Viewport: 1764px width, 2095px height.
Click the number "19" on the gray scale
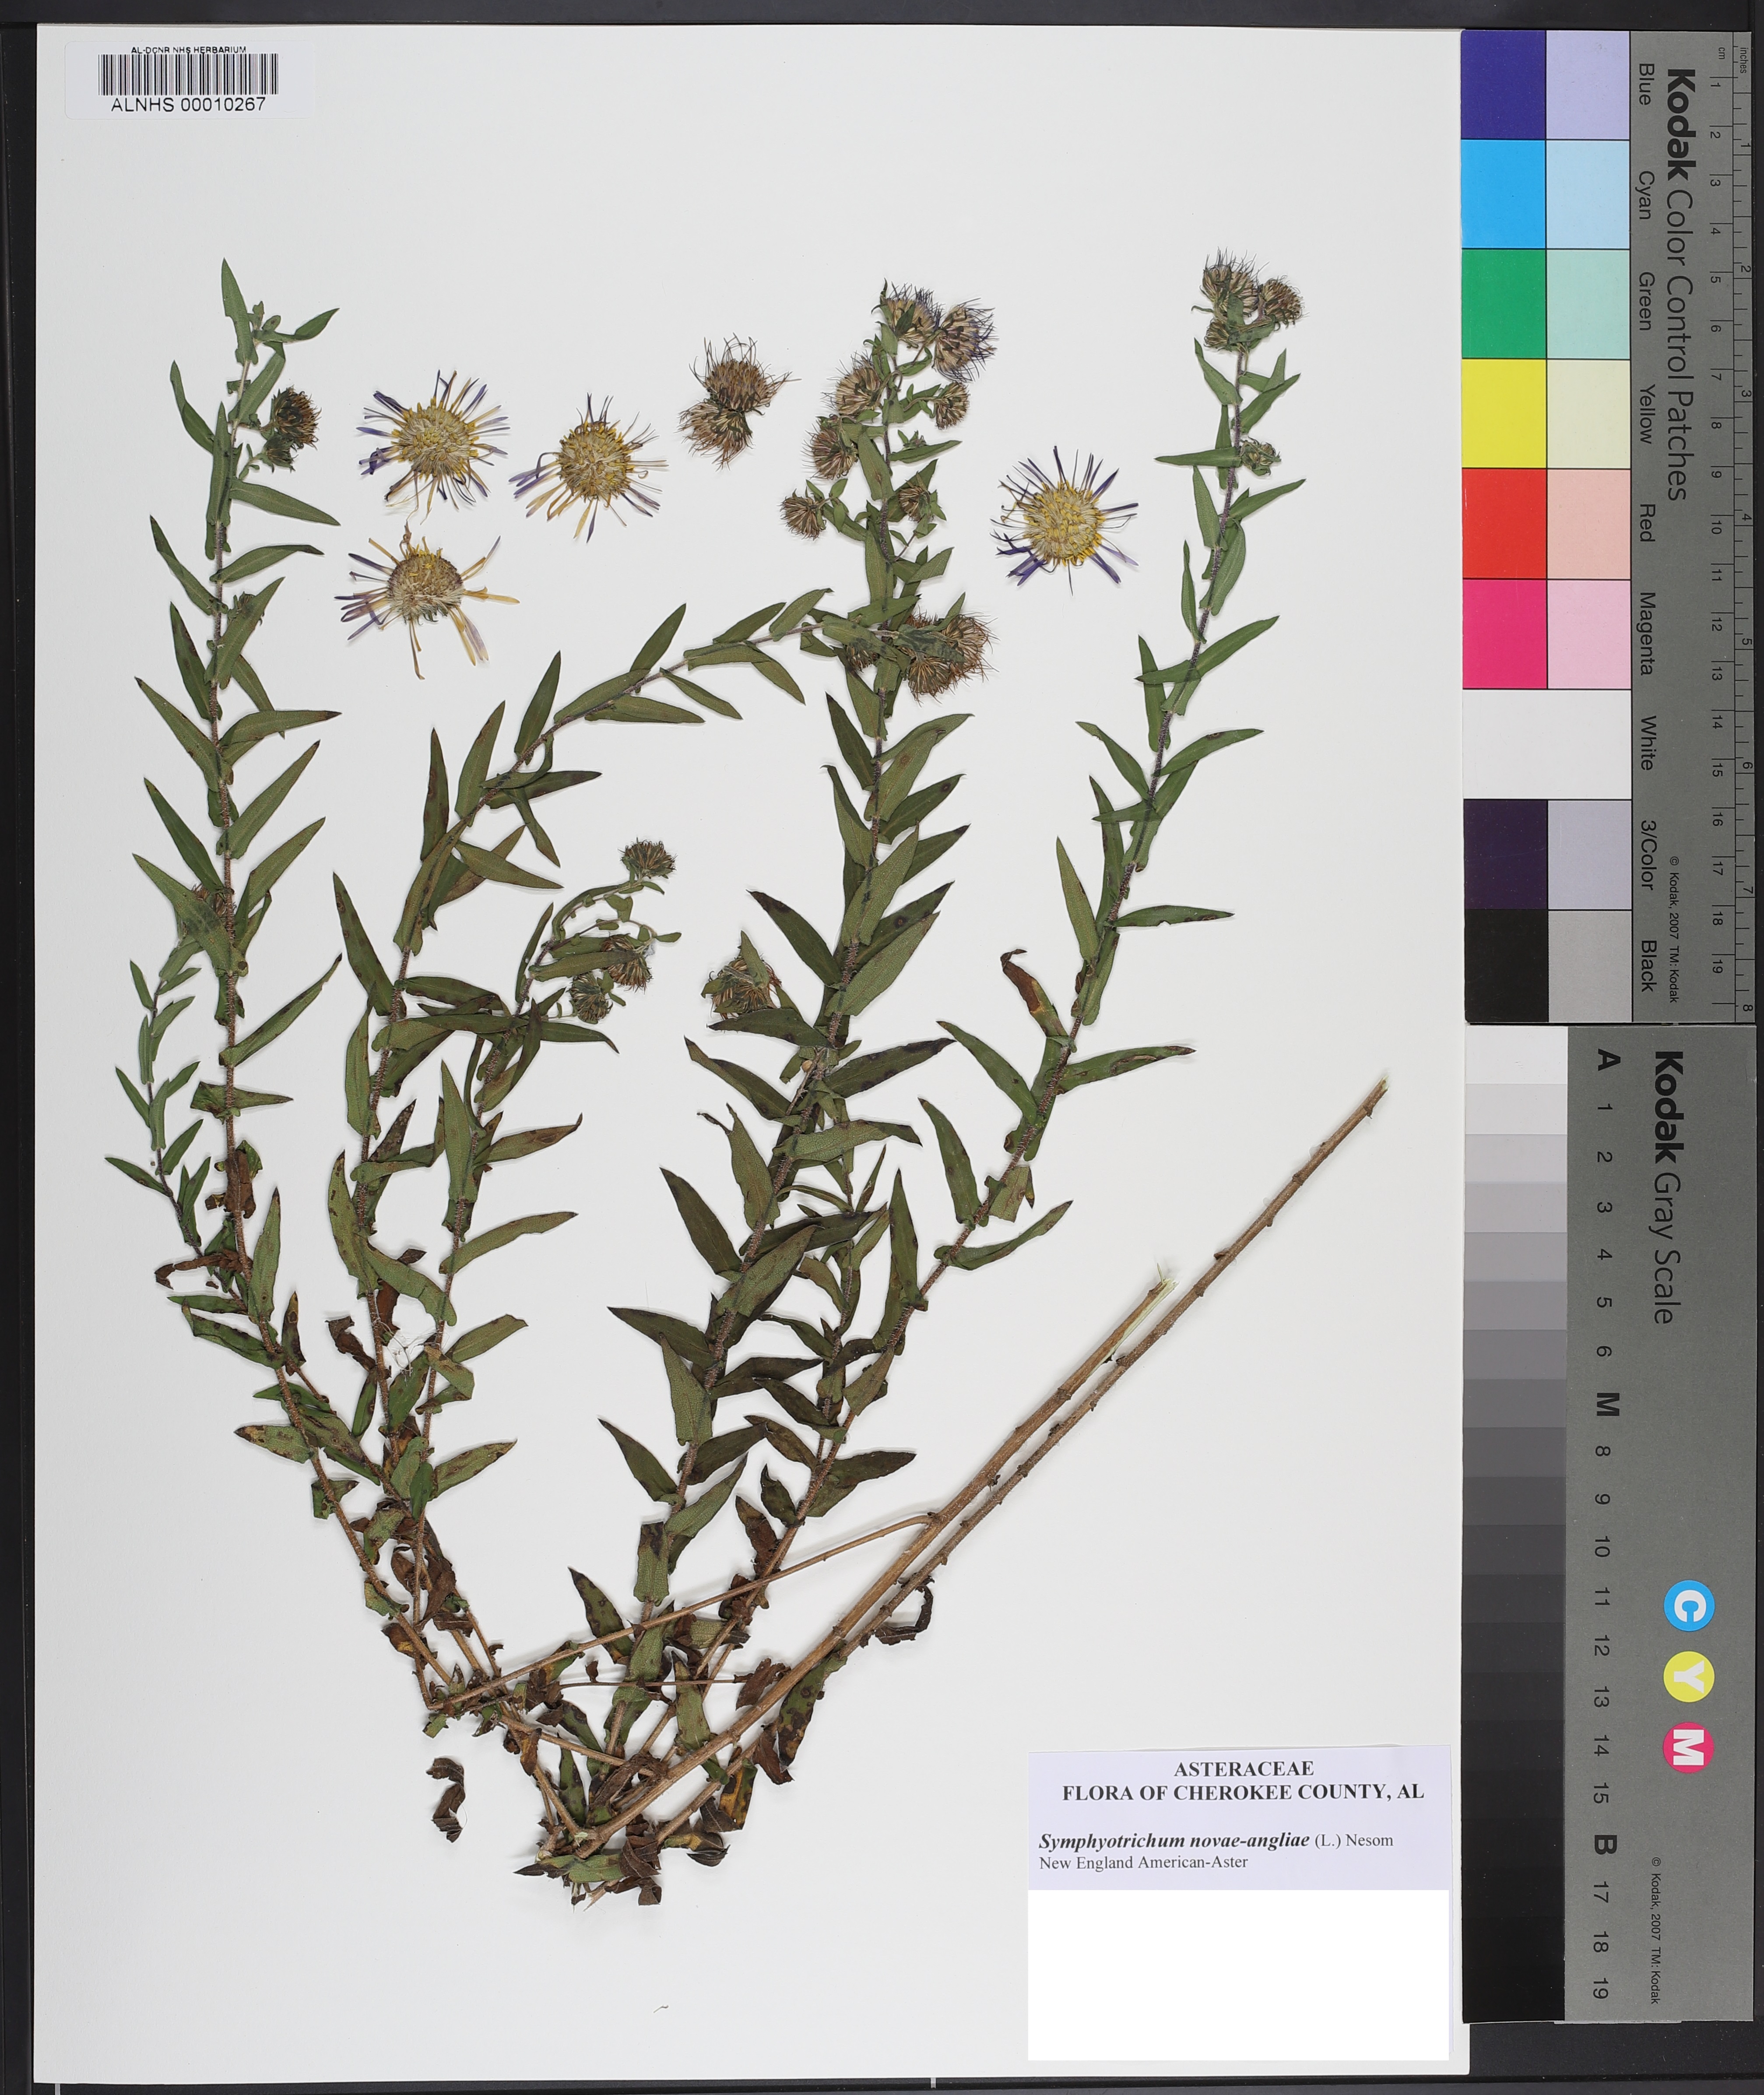[x=1599, y=1989]
